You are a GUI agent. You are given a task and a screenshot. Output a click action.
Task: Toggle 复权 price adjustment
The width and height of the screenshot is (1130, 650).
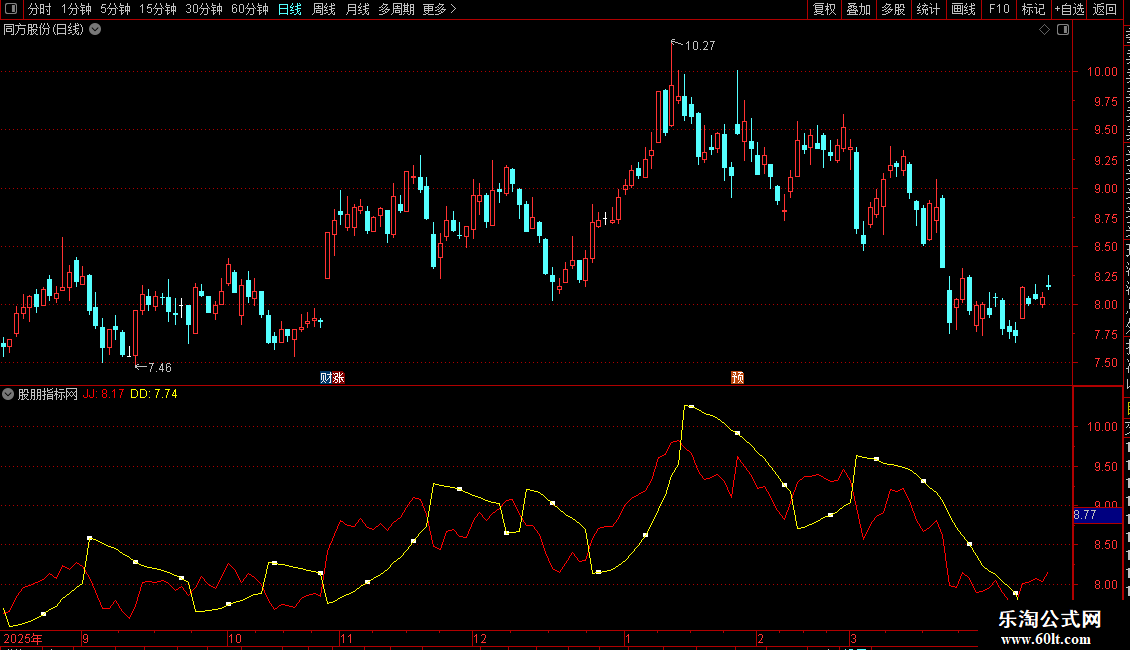[824, 9]
